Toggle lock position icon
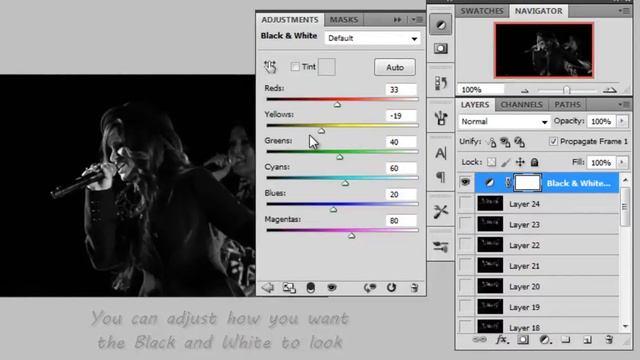This screenshot has height=360, width=640. click(x=520, y=162)
